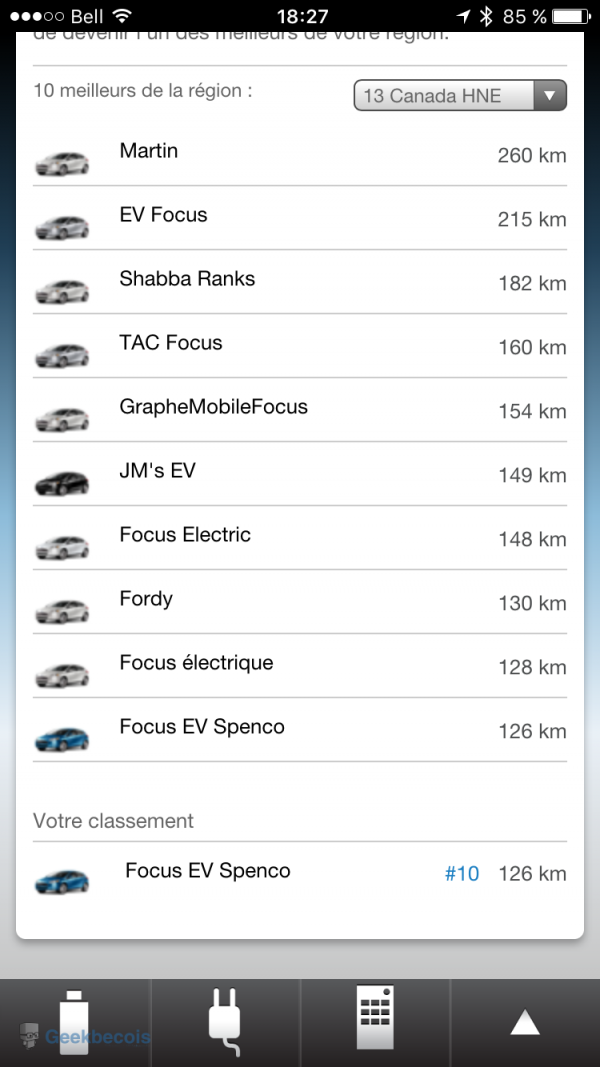Tap the Bluetooth status icon
The image size is (600, 1067).
(x=487, y=16)
